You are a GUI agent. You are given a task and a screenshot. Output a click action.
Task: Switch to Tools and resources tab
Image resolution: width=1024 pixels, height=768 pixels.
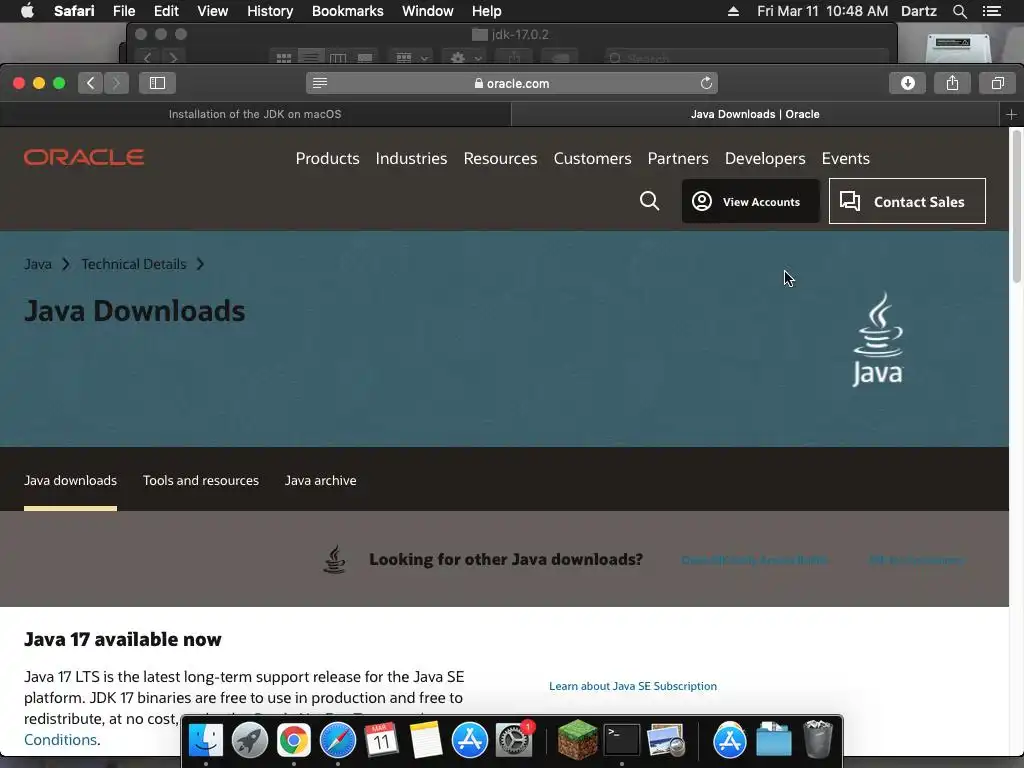click(201, 481)
